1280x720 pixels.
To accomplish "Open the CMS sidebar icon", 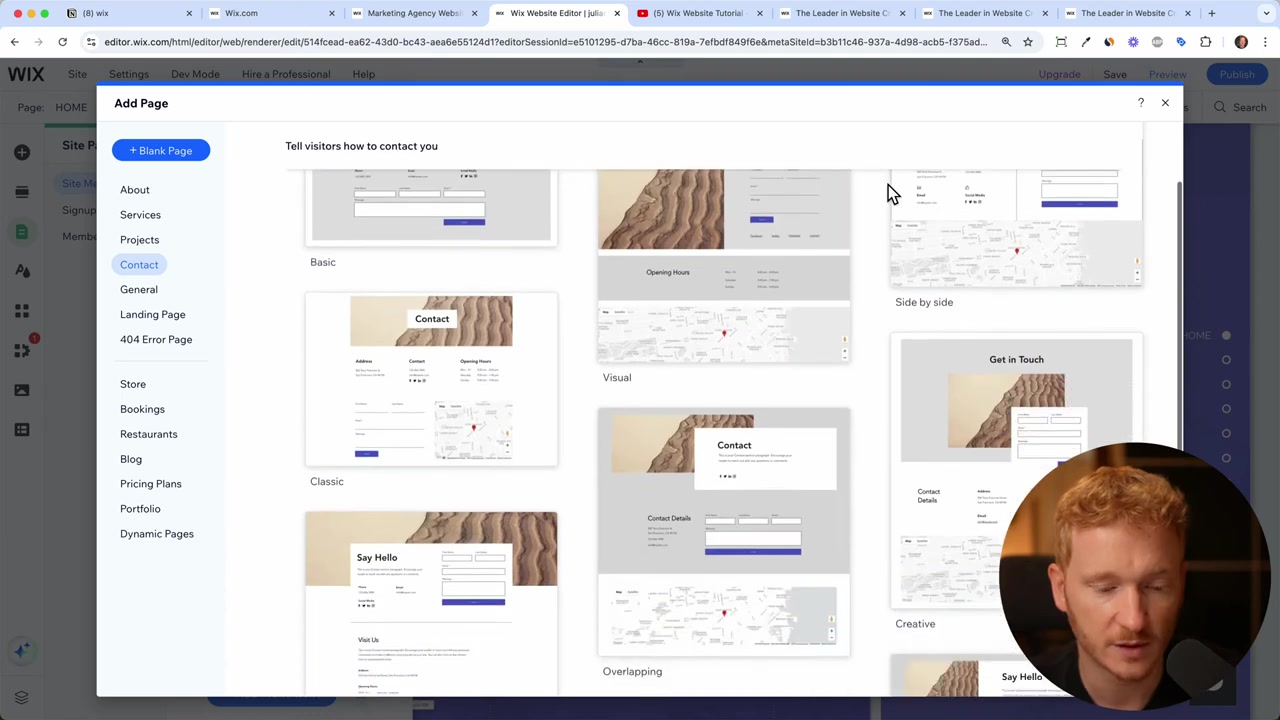I will tap(22, 430).
